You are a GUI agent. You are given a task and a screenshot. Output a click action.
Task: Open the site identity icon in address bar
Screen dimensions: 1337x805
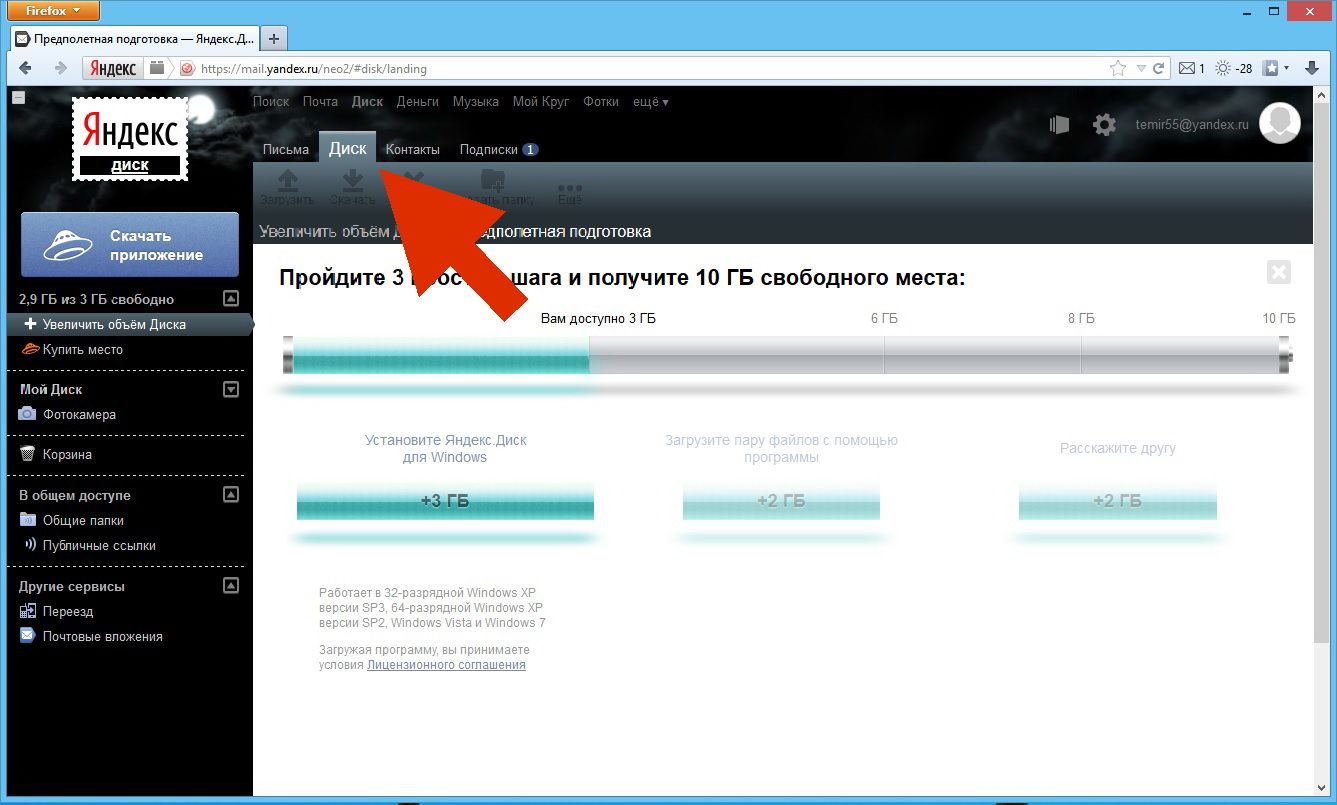pos(186,69)
